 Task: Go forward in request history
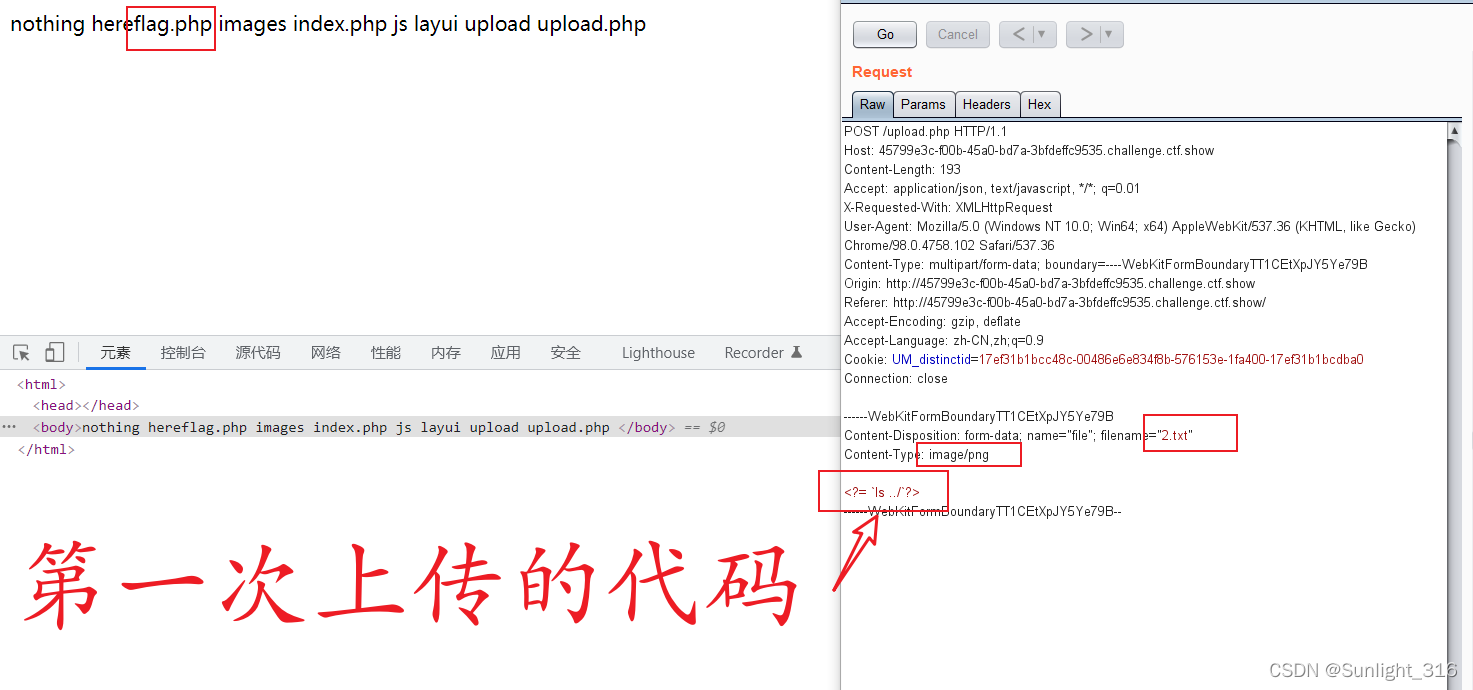[1085, 34]
